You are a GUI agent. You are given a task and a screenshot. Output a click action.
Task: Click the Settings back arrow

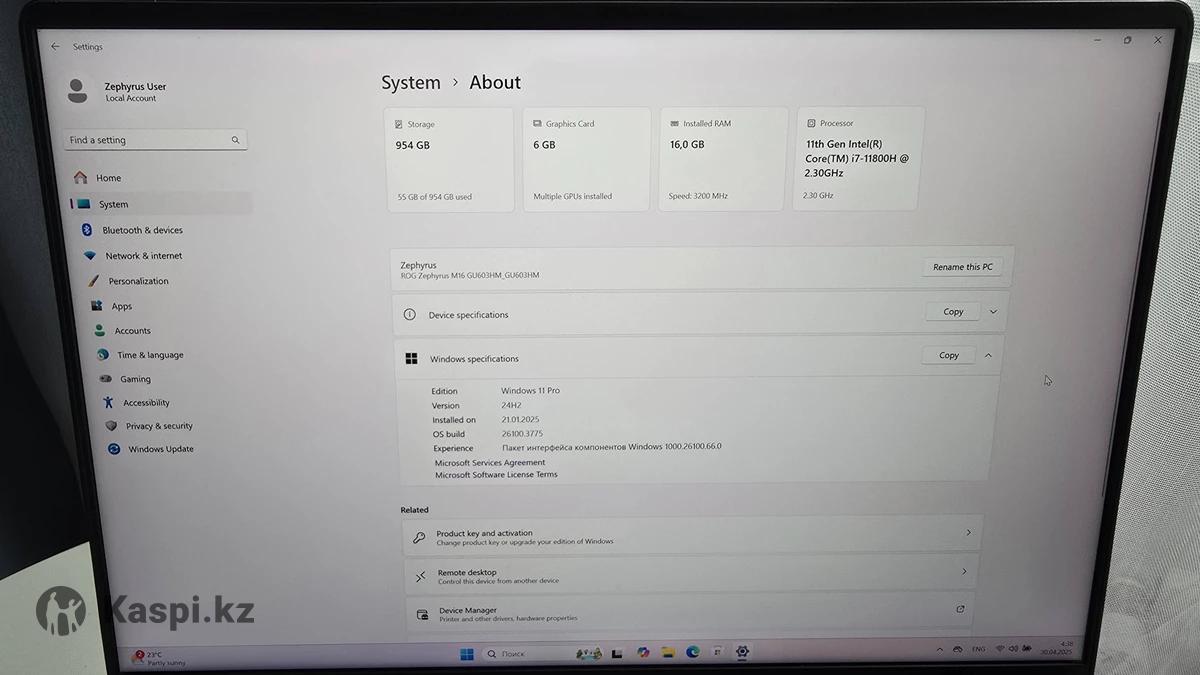point(55,46)
